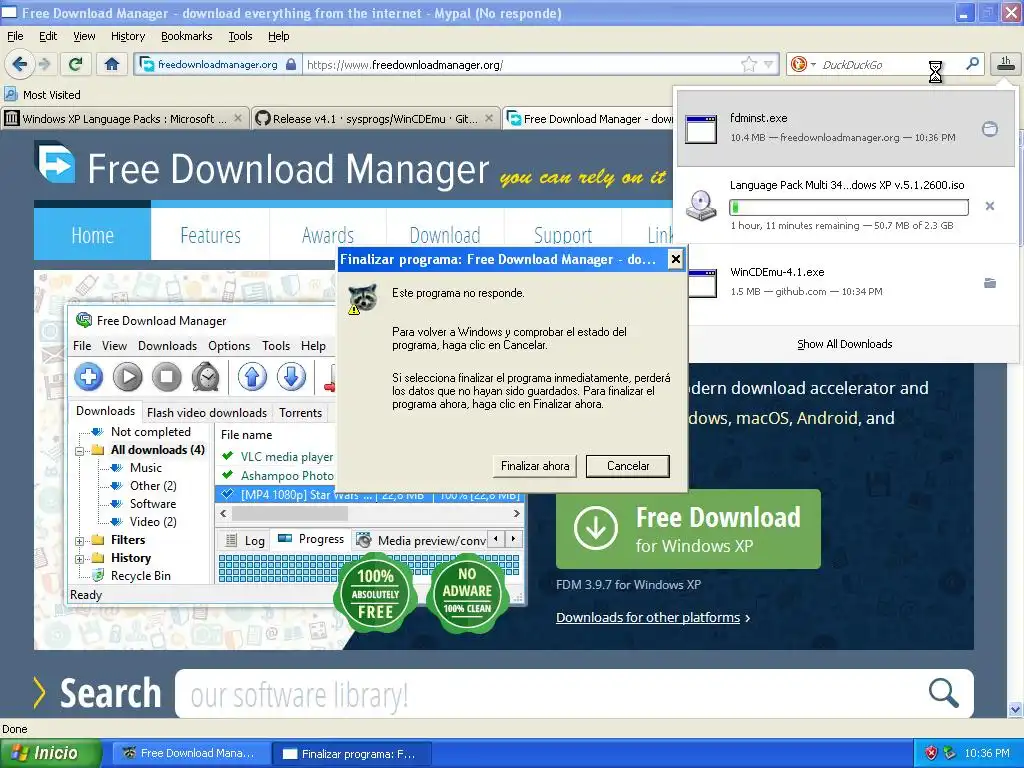Click the 100% Absolutely Free badge
1024x768 pixels.
click(x=375, y=594)
